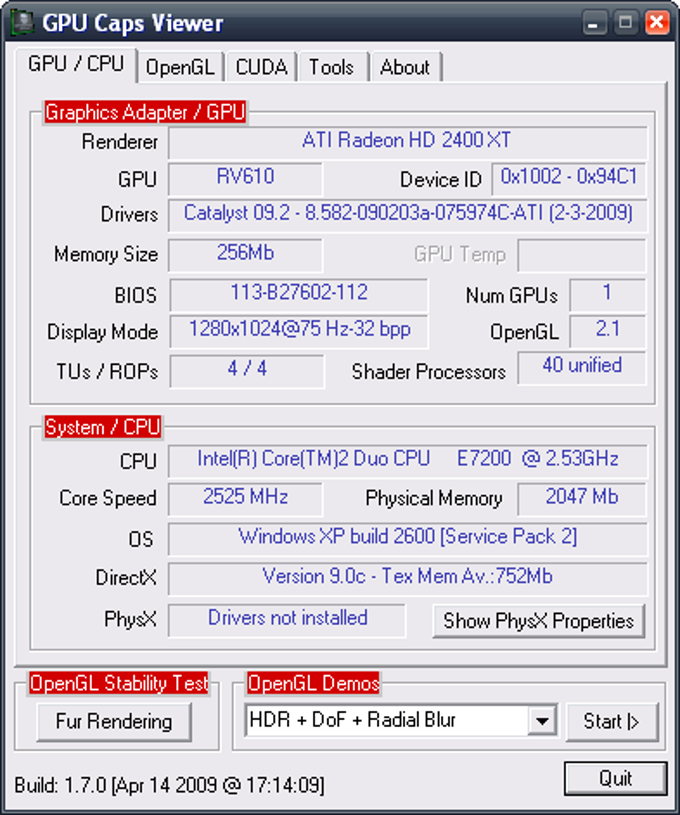
Task: Click the Renderer field ATI Radeon HD 2400 XT
Action: pos(408,142)
